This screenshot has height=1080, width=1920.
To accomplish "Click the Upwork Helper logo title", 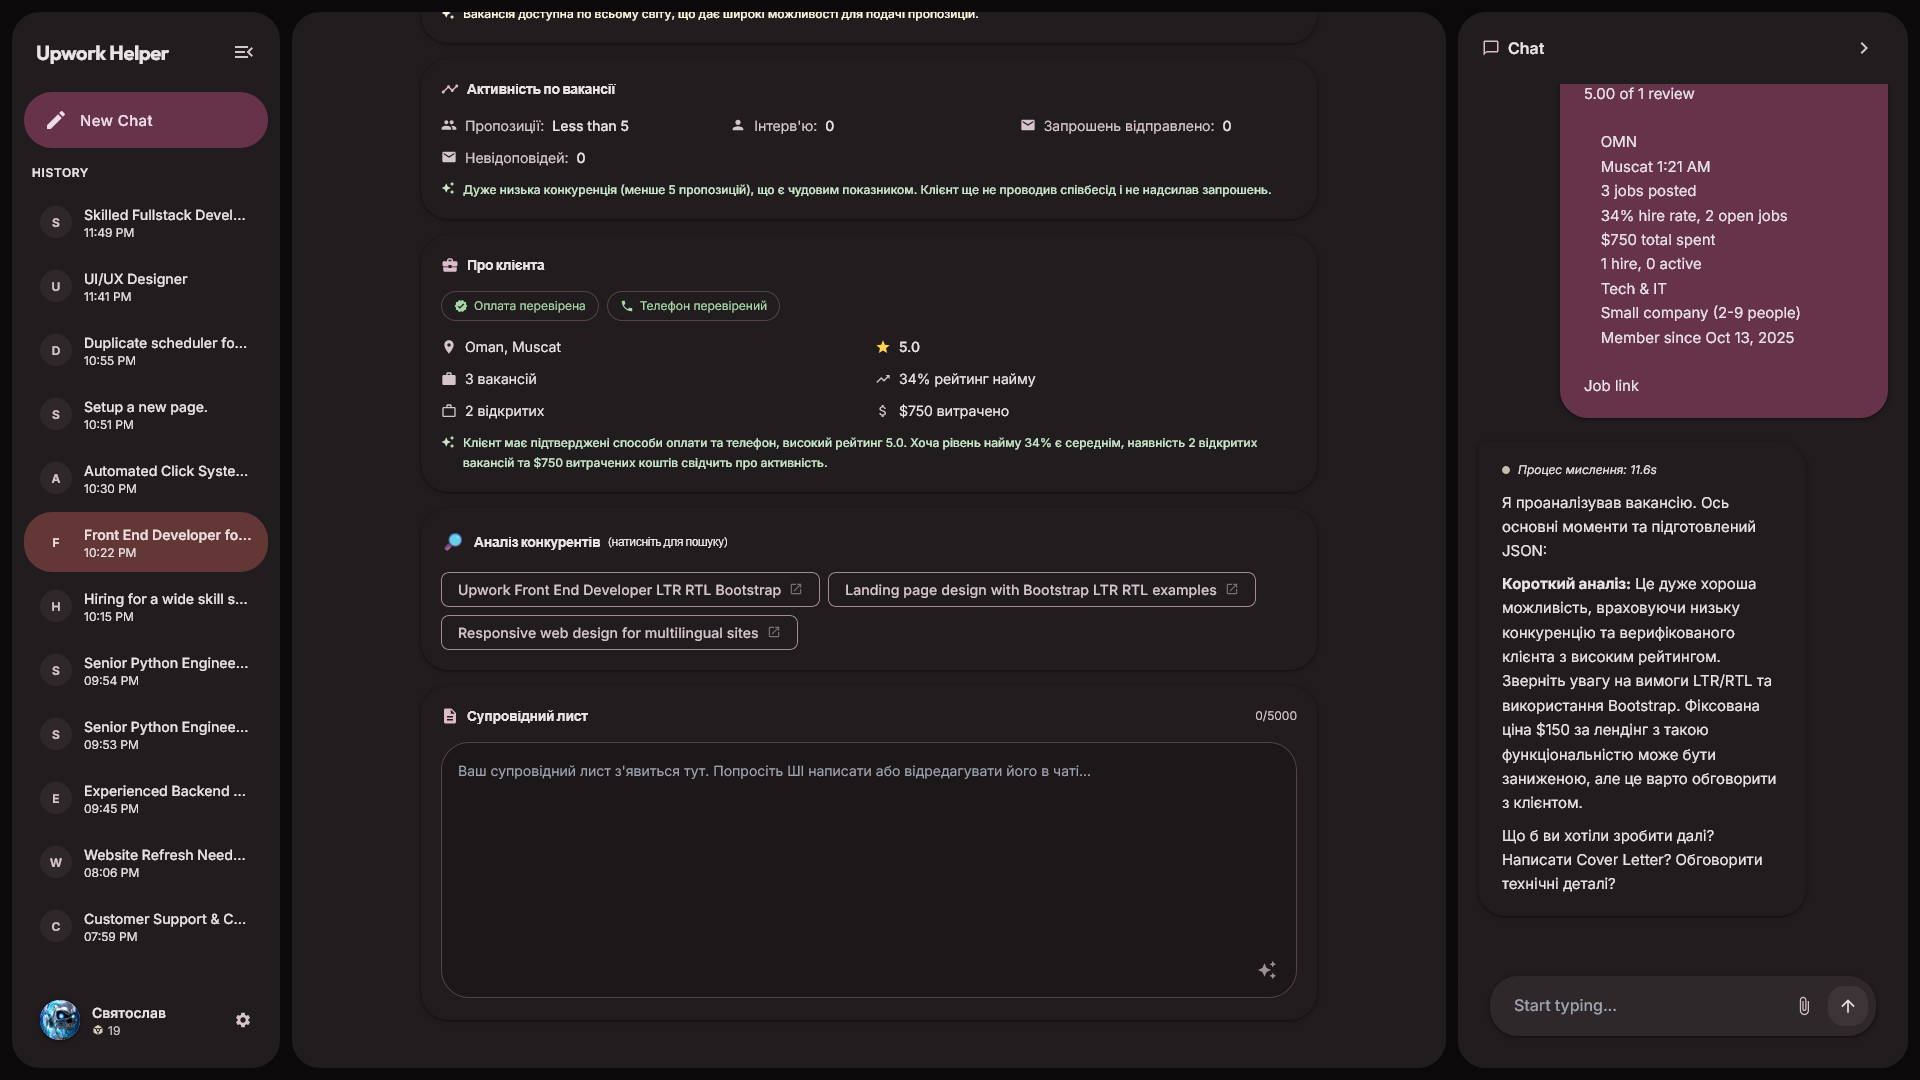I will point(102,53).
